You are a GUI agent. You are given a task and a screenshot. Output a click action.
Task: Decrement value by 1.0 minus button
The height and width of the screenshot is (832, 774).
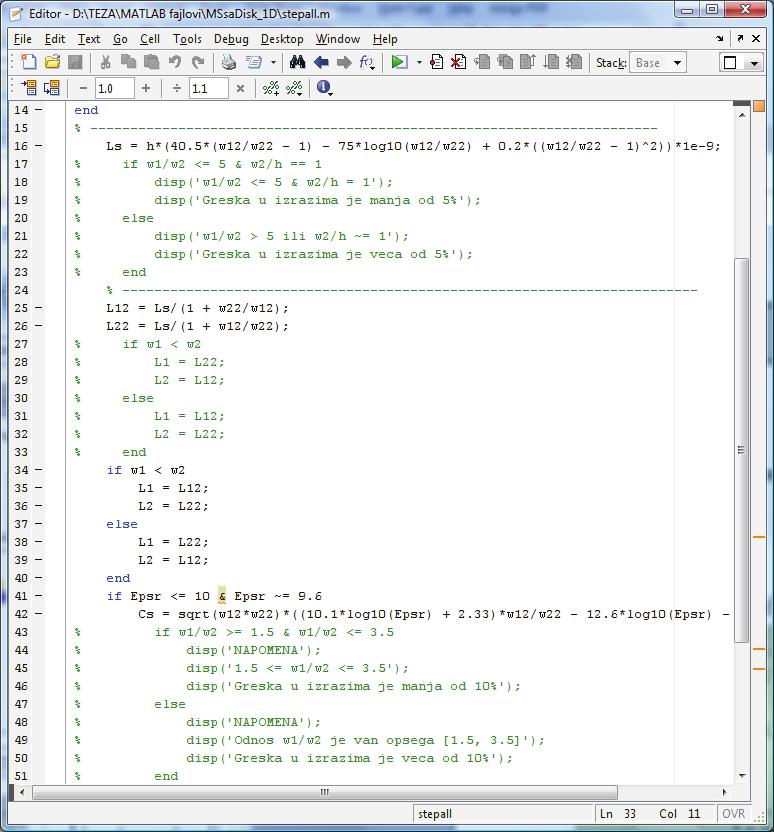pyautogui.click(x=83, y=88)
